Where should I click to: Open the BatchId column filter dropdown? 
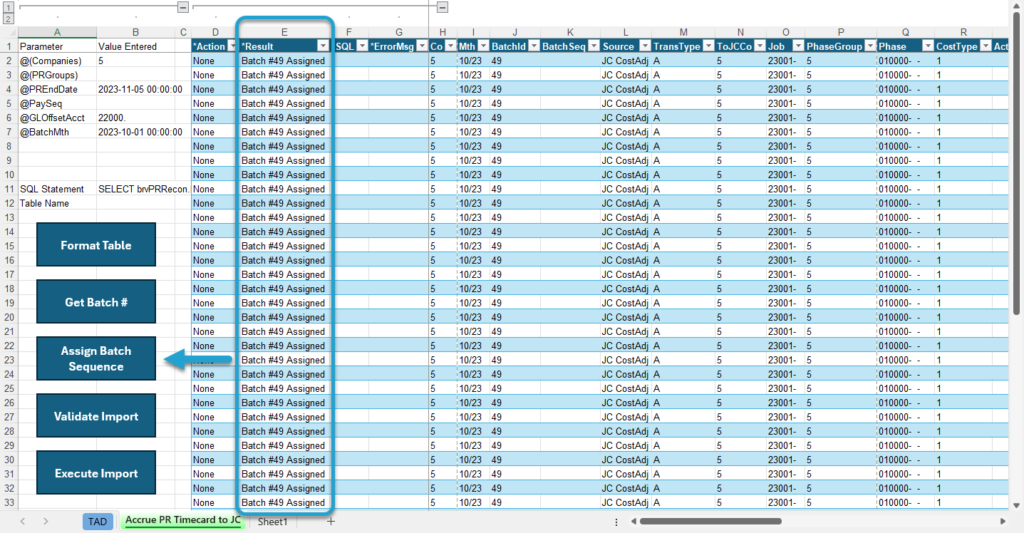534,46
